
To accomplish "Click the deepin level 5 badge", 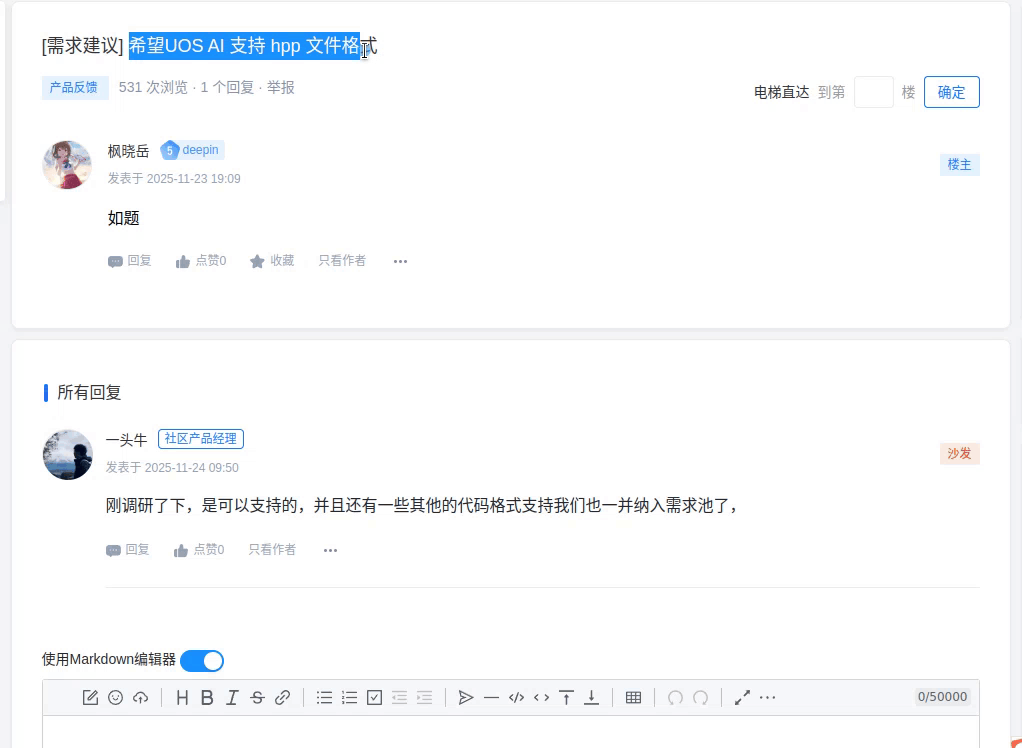I will click(192, 150).
